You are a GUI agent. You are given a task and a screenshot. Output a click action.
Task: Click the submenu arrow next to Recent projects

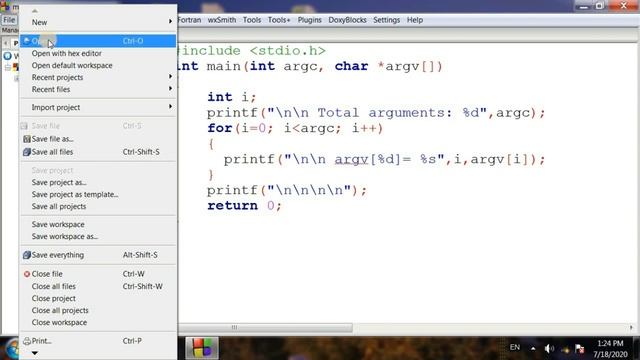(x=170, y=76)
